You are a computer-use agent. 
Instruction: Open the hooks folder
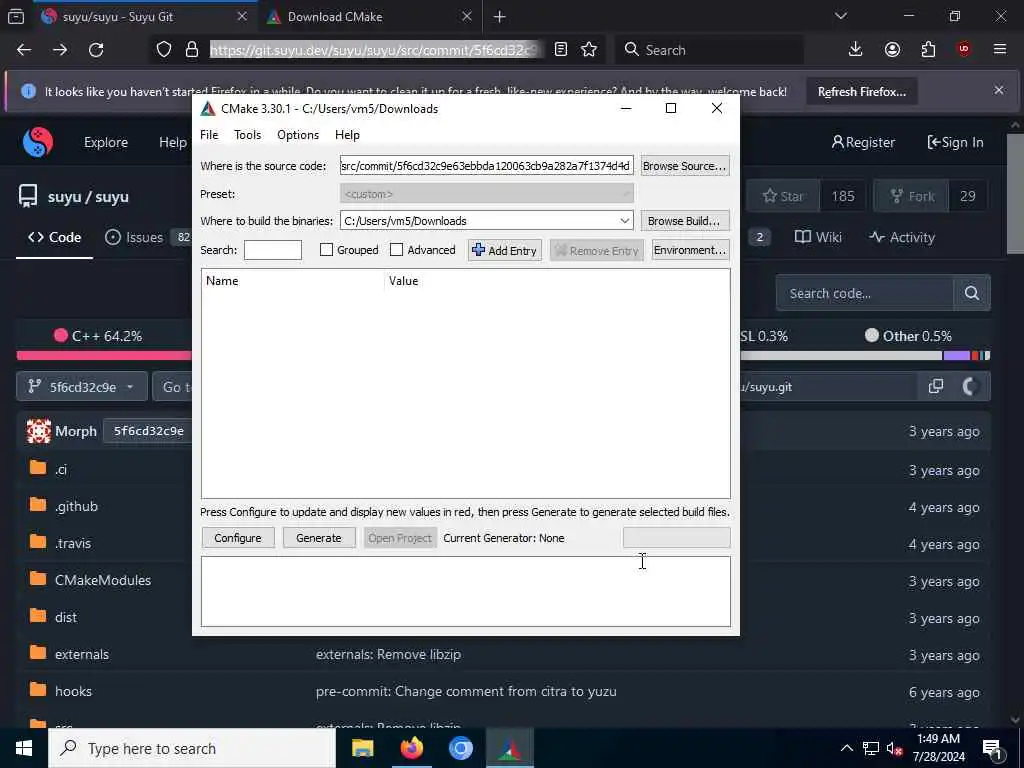(x=74, y=691)
